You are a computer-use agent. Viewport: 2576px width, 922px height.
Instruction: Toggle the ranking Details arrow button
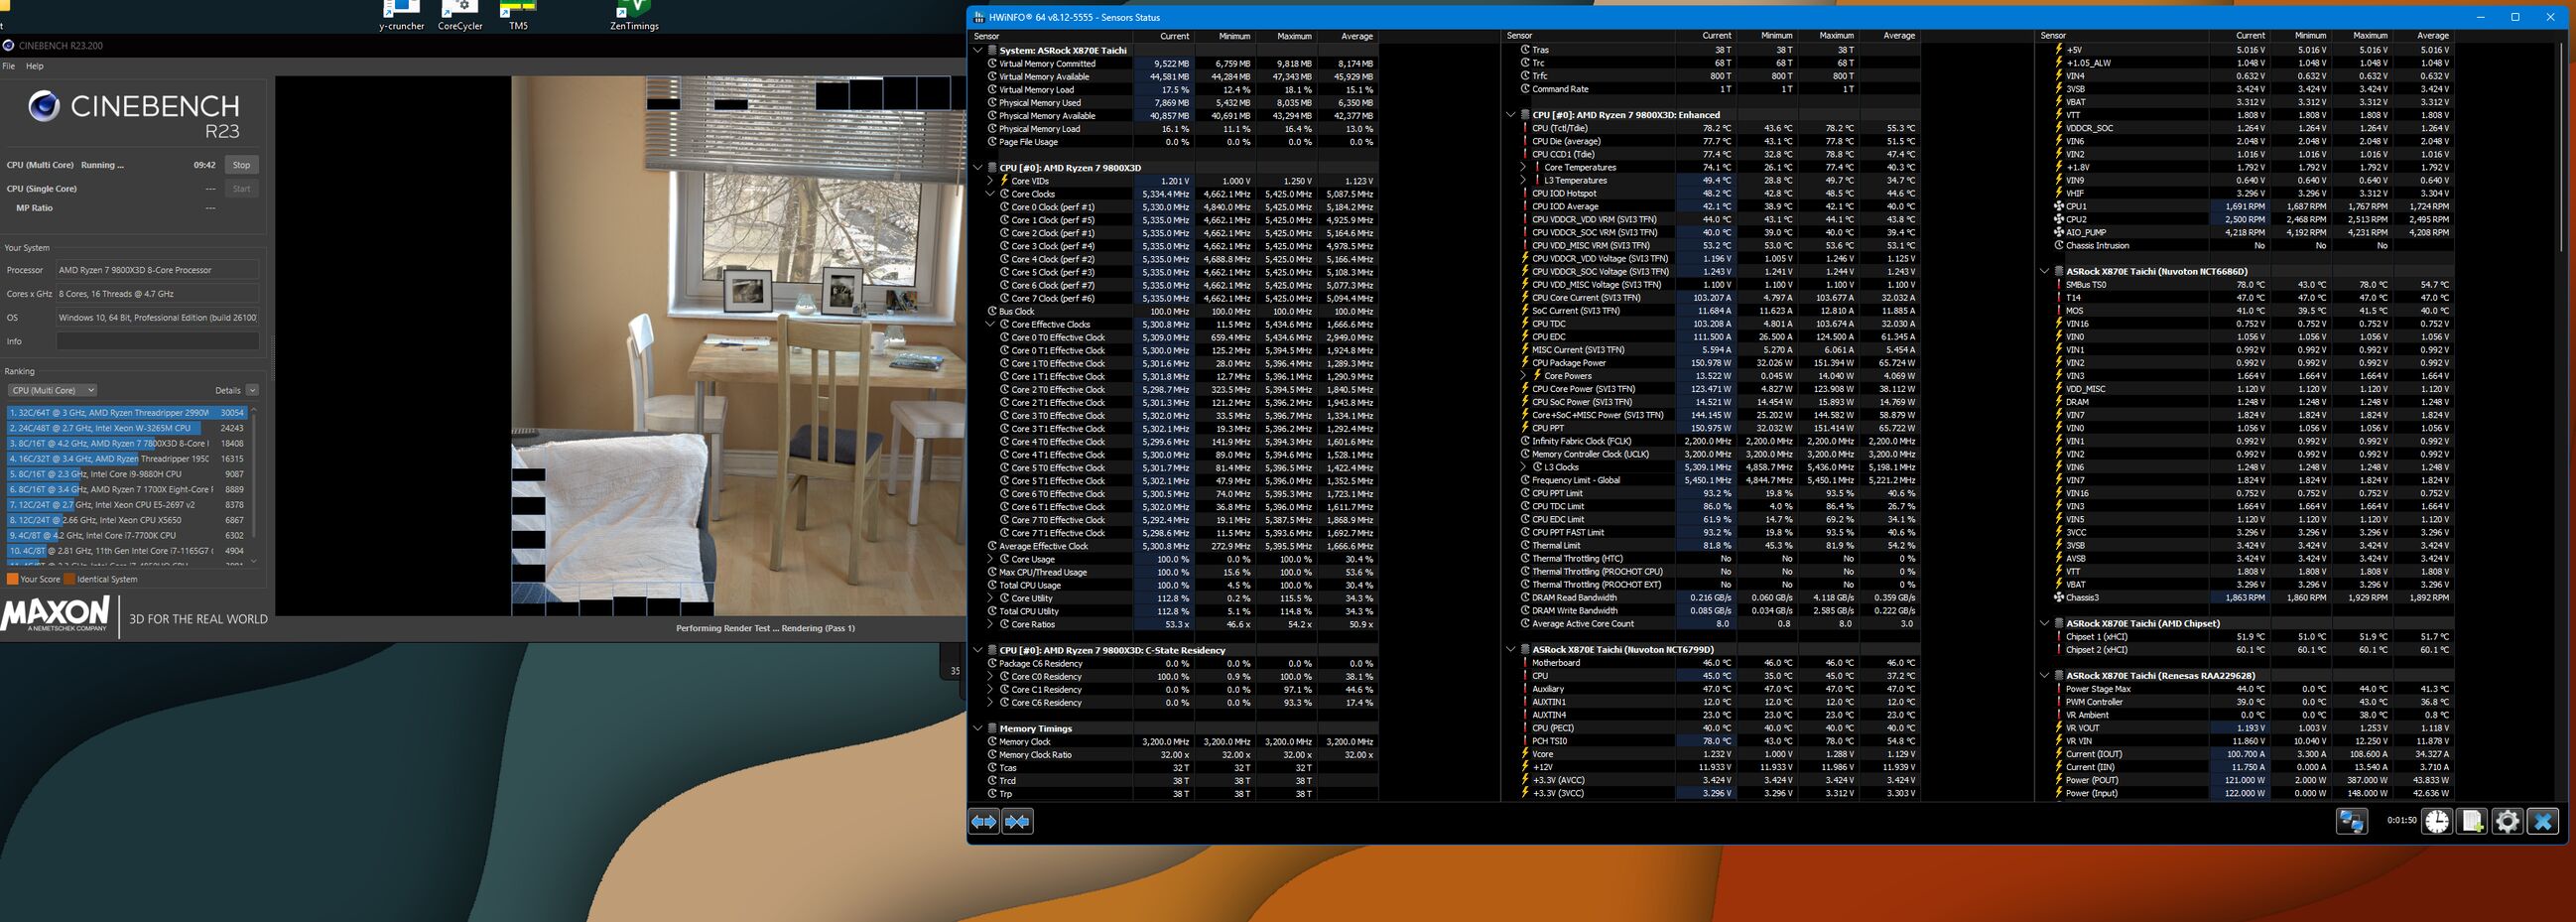pos(252,390)
